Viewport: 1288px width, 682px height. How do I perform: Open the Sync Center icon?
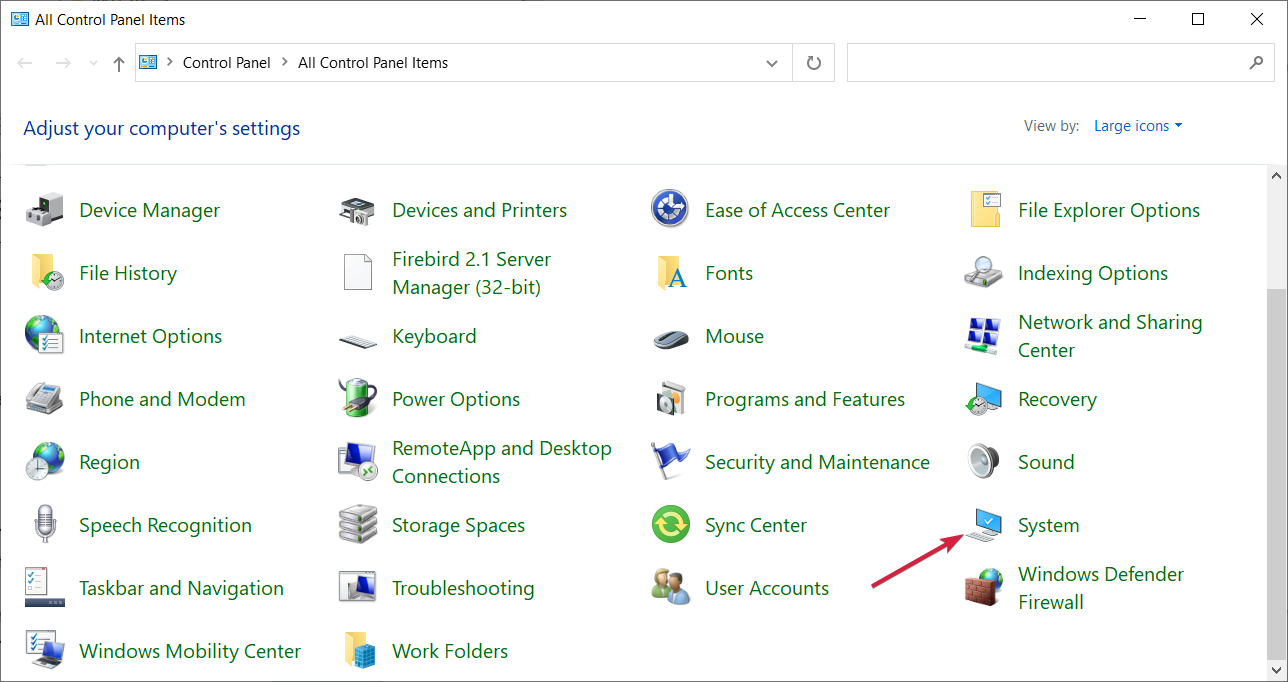(670, 525)
